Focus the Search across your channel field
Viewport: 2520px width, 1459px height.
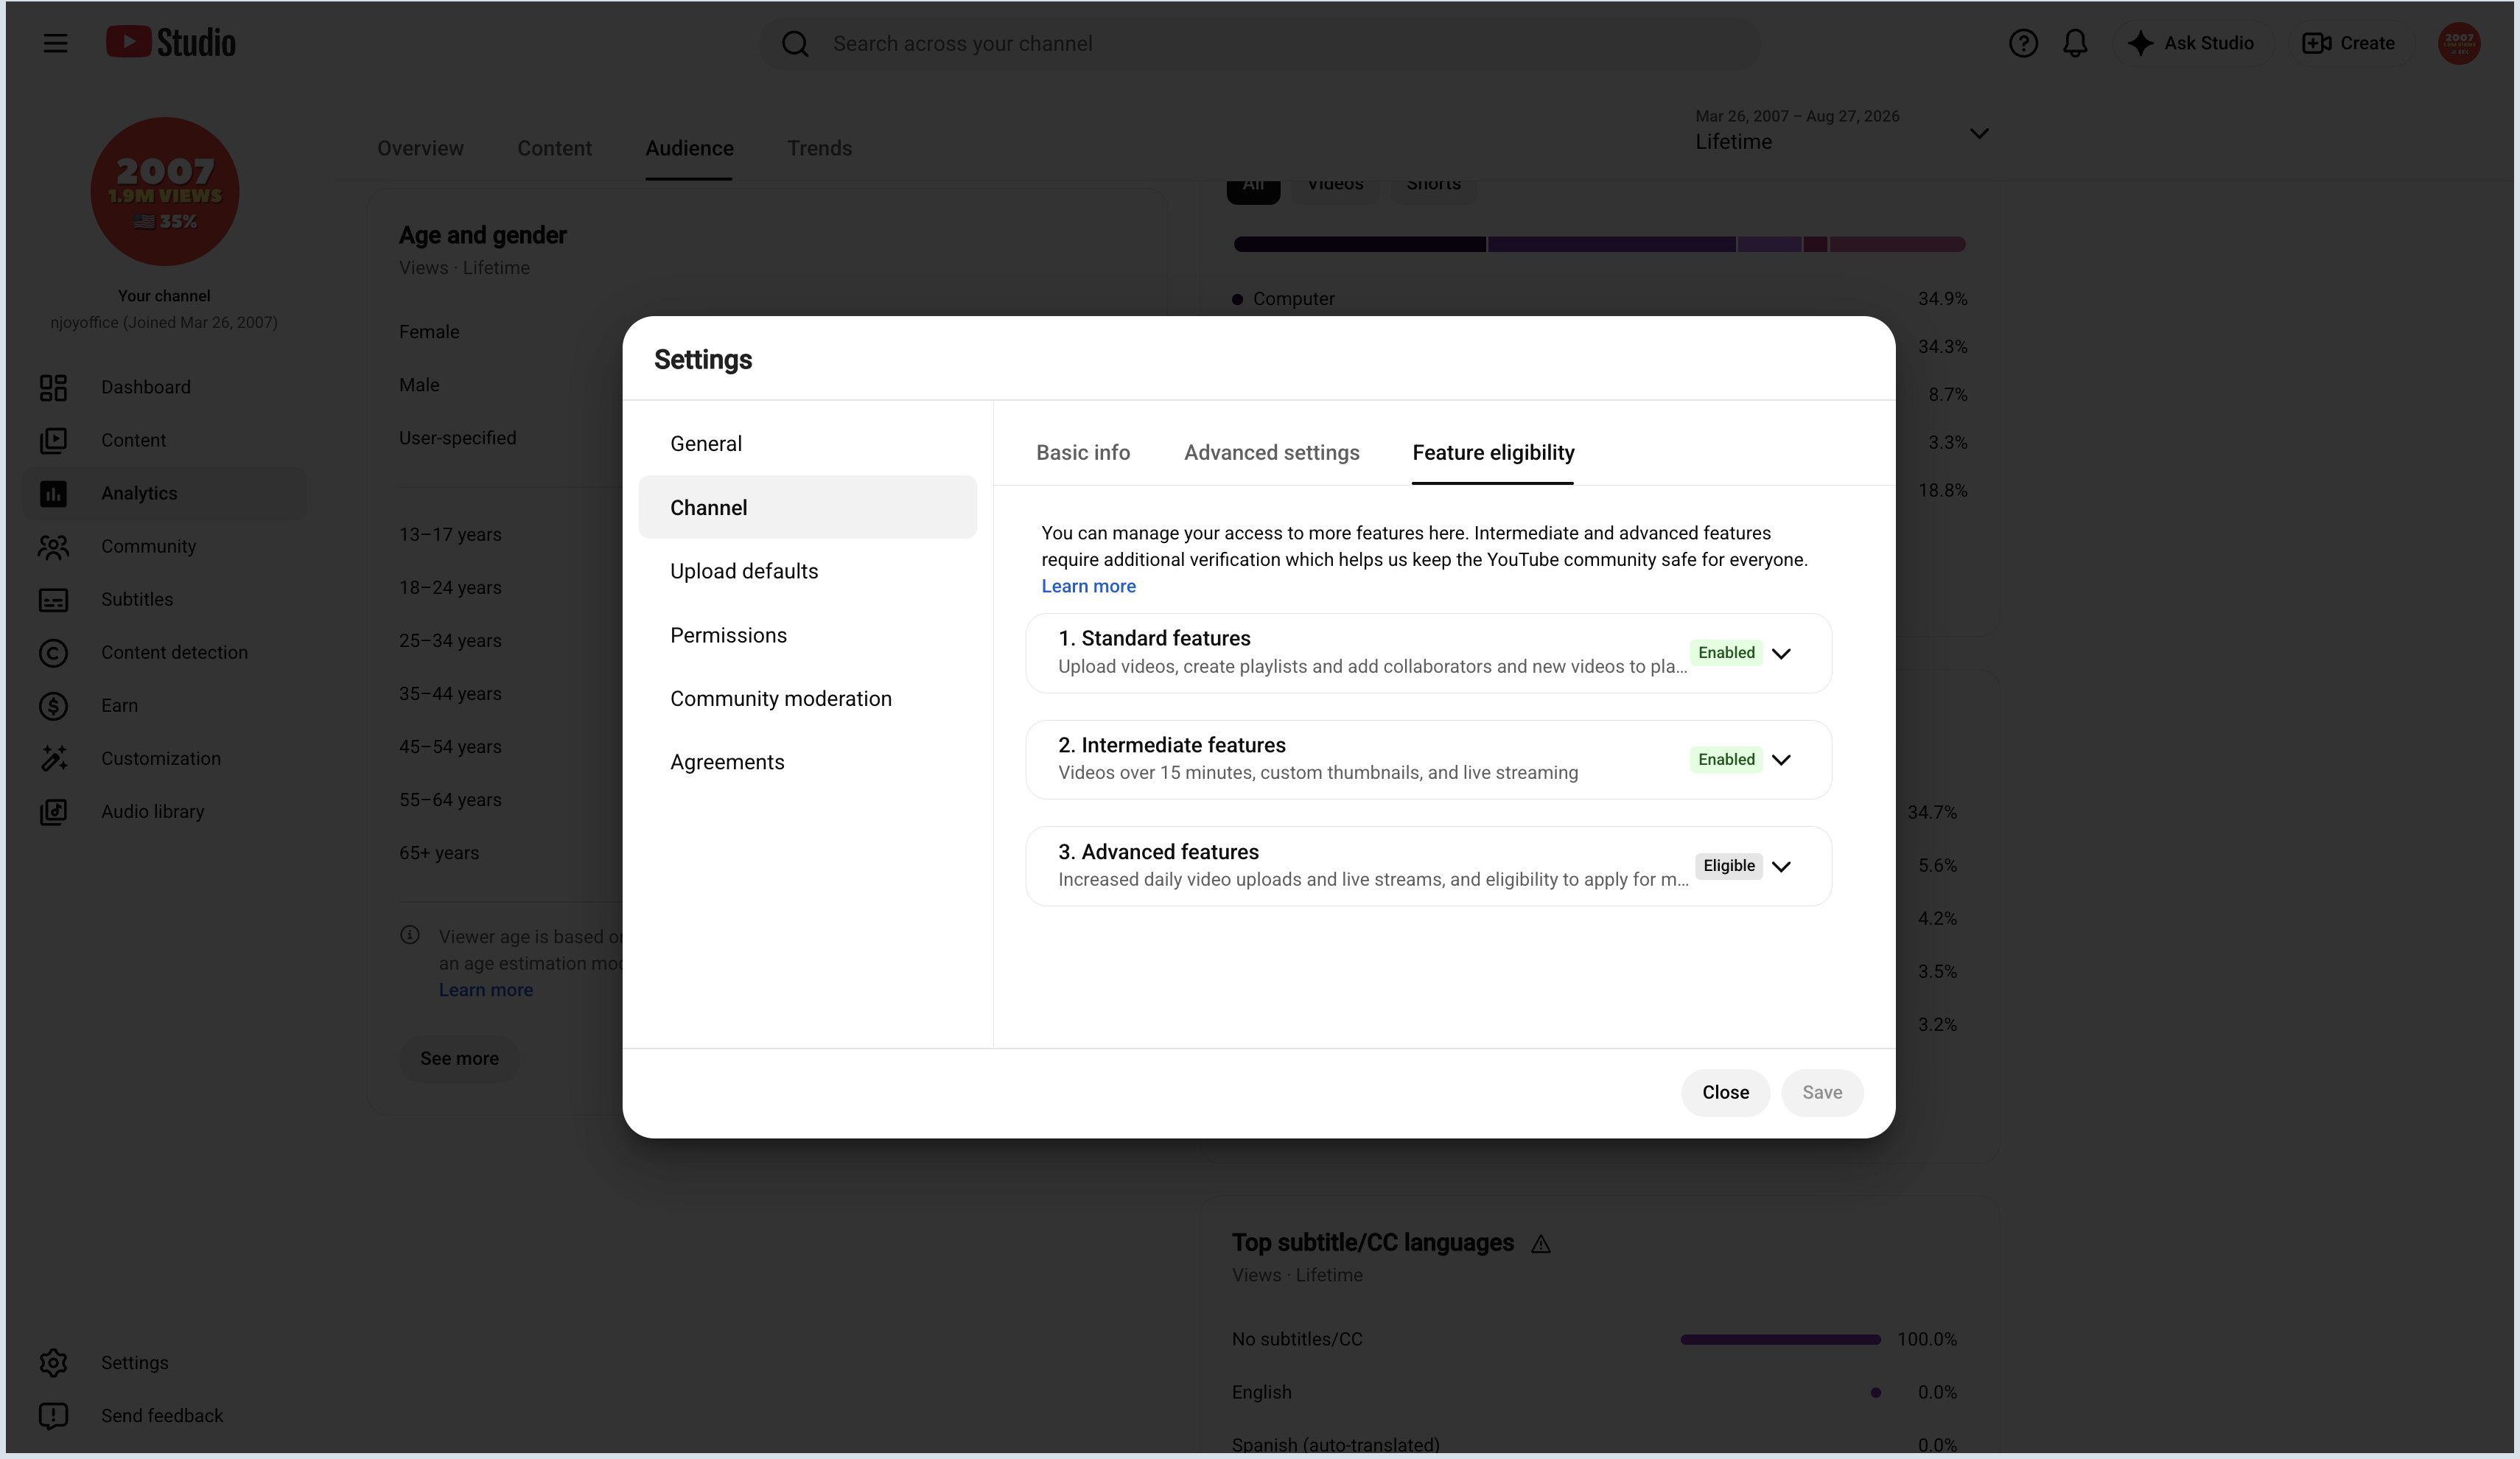pyautogui.click(x=1260, y=44)
